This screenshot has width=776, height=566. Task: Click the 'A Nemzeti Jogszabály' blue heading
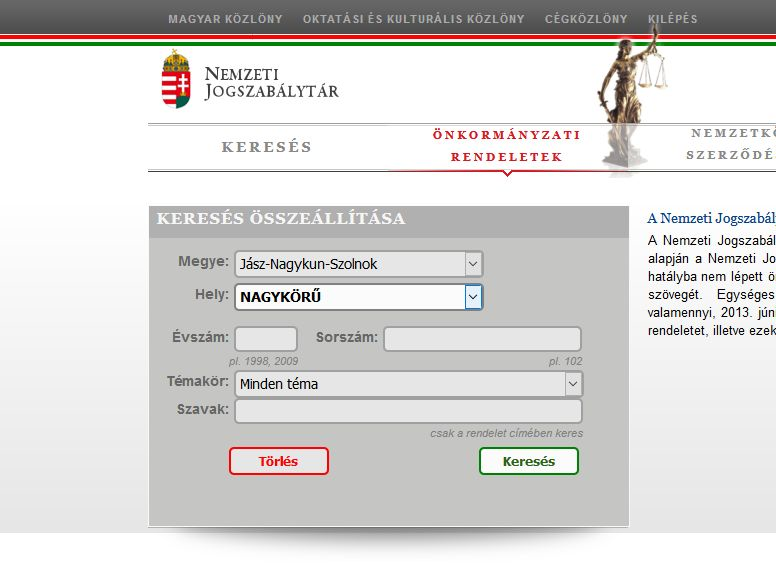click(x=711, y=218)
